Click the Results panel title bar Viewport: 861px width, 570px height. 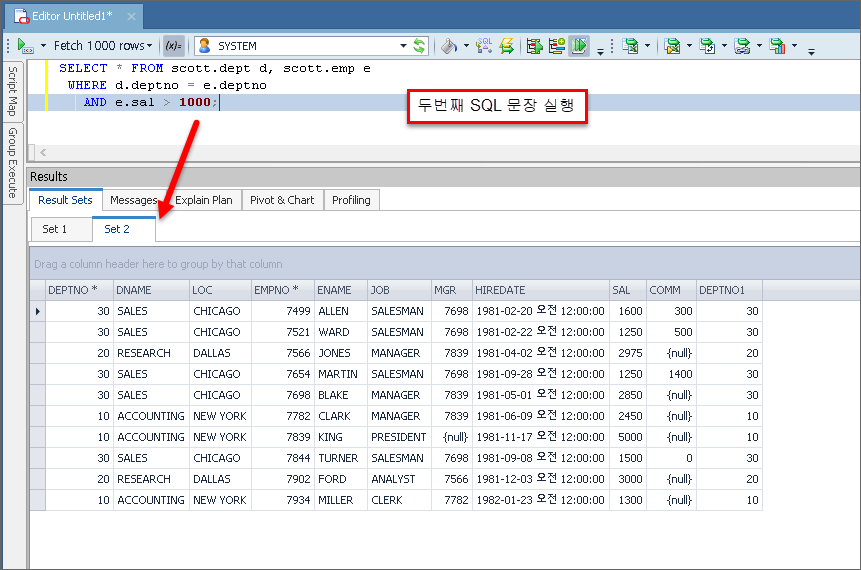pyautogui.click(x=444, y=177)
